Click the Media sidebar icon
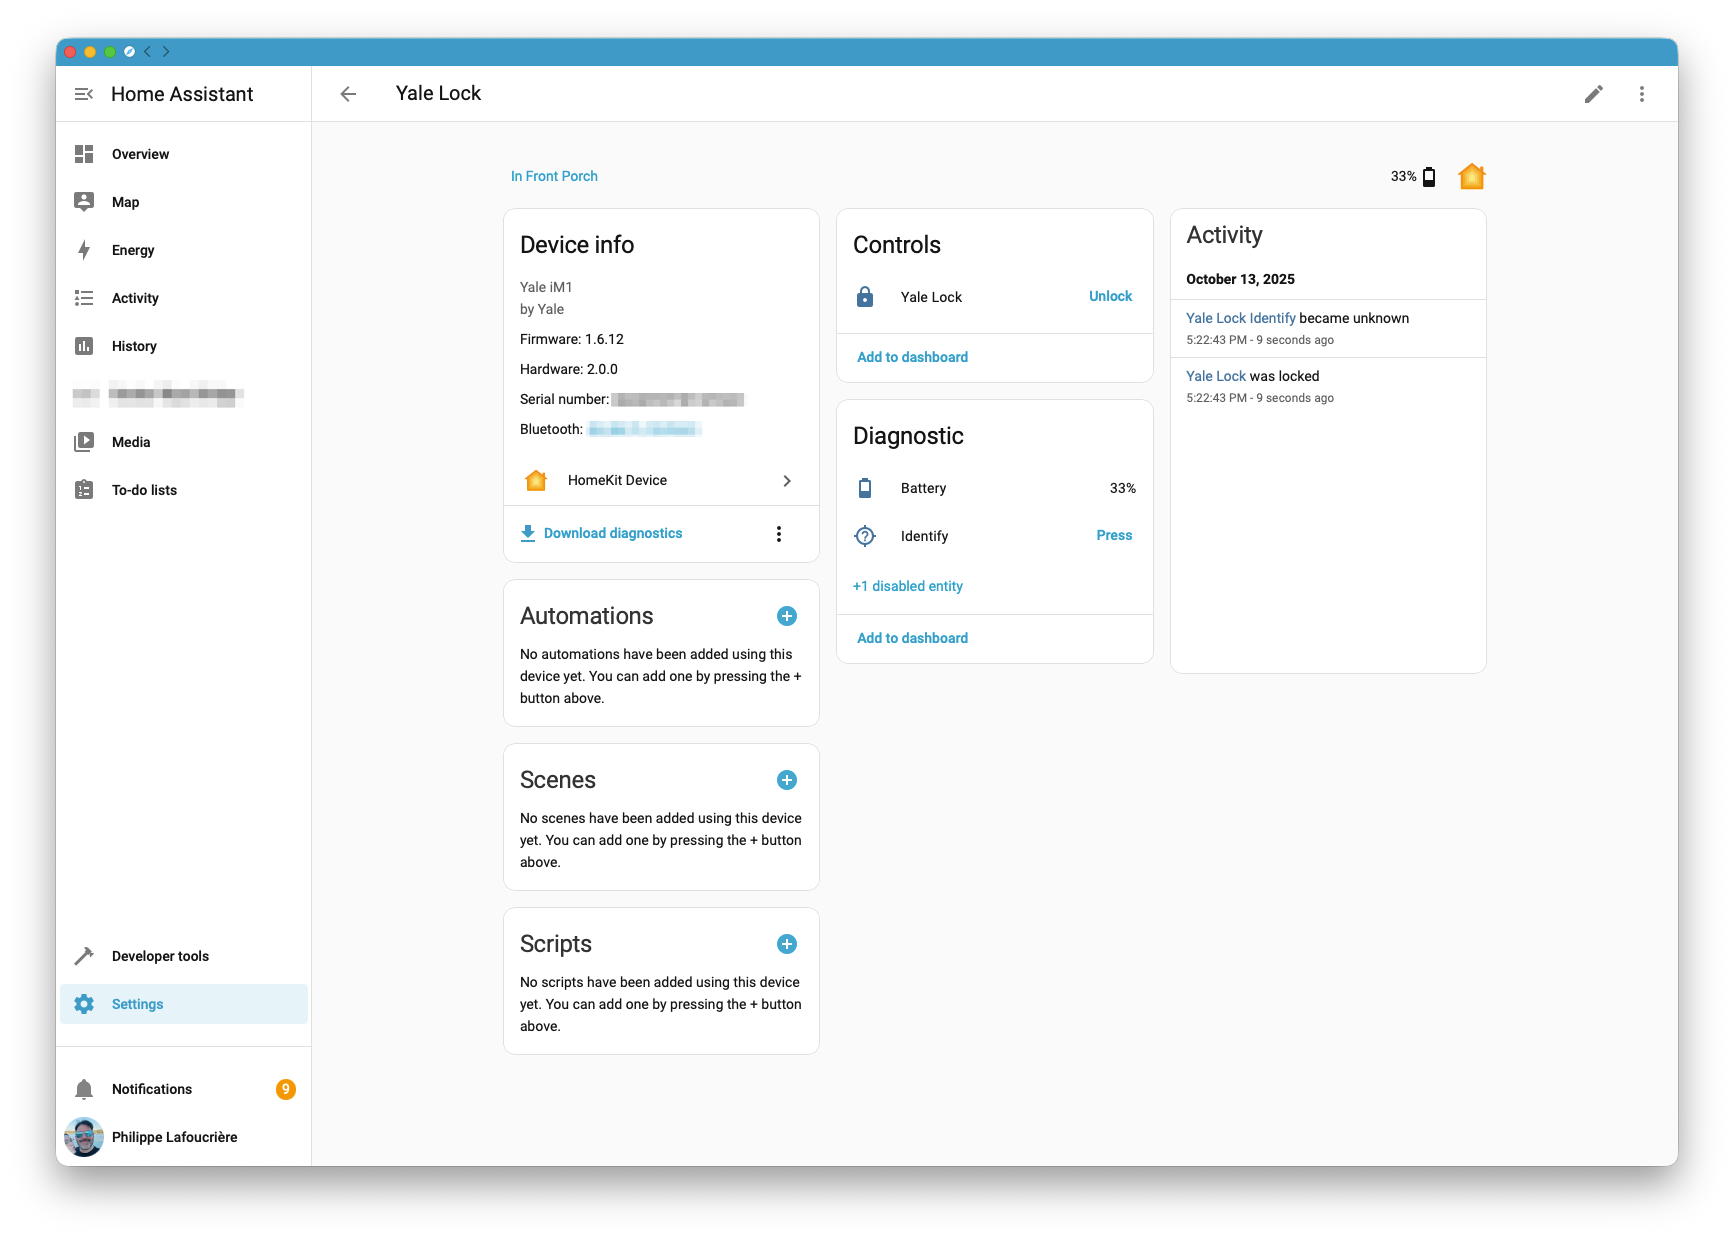This screenshot has width=1734, height=1240. click(84, 442)
